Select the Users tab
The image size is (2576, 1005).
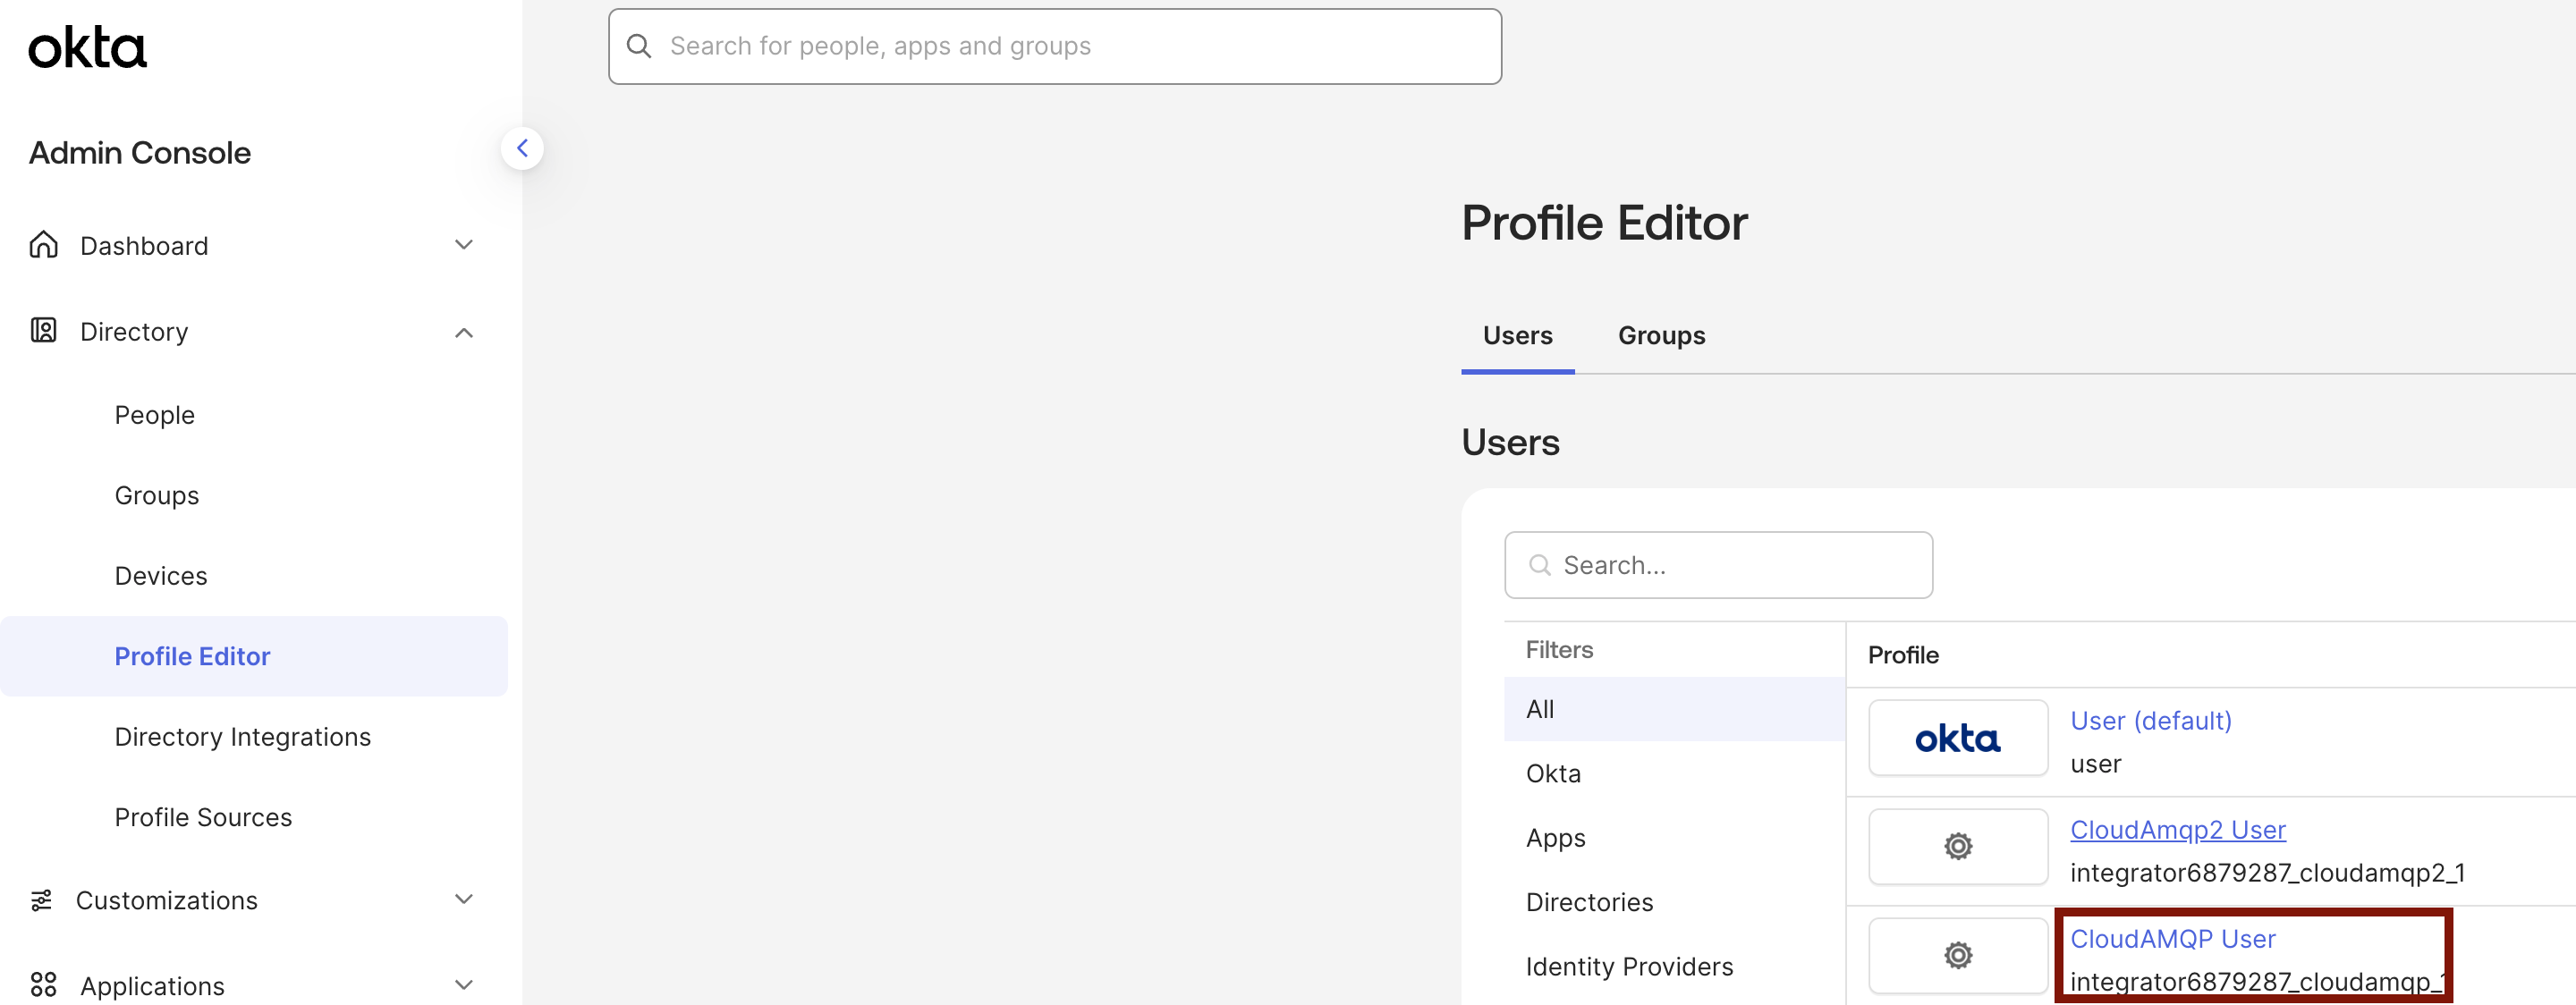[x=1516, y=336]
